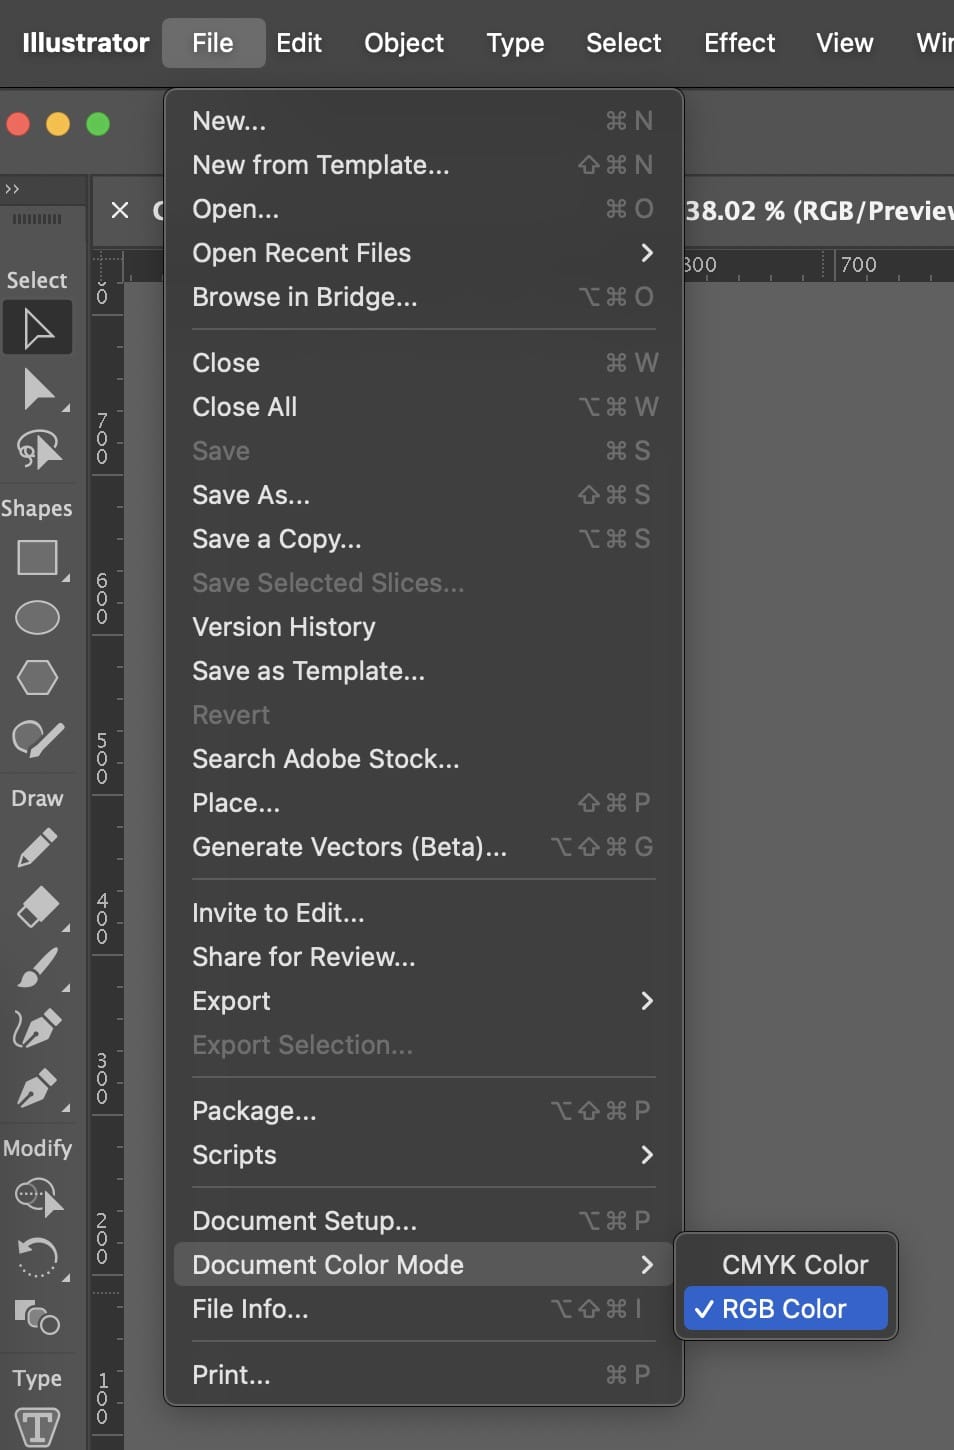Choose New... from File menu
The width and height of the screenshot is (954, 1450).
(424, 121)
